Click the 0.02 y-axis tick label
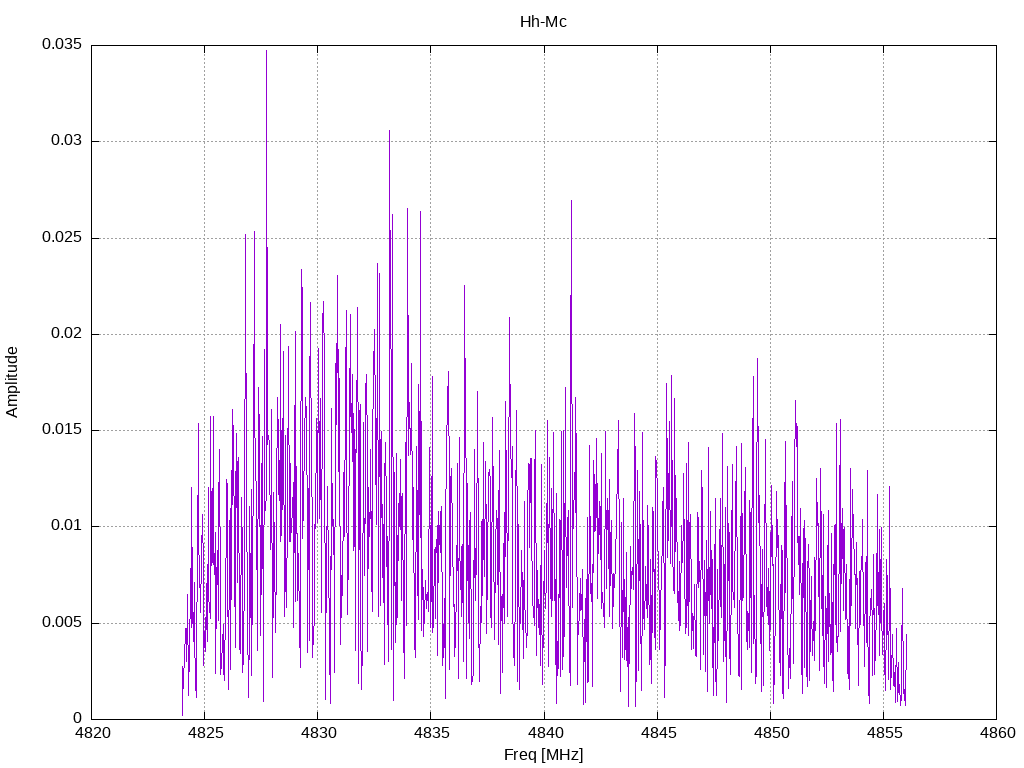Viewport: 1024px width, 768px height. point(67,333)
